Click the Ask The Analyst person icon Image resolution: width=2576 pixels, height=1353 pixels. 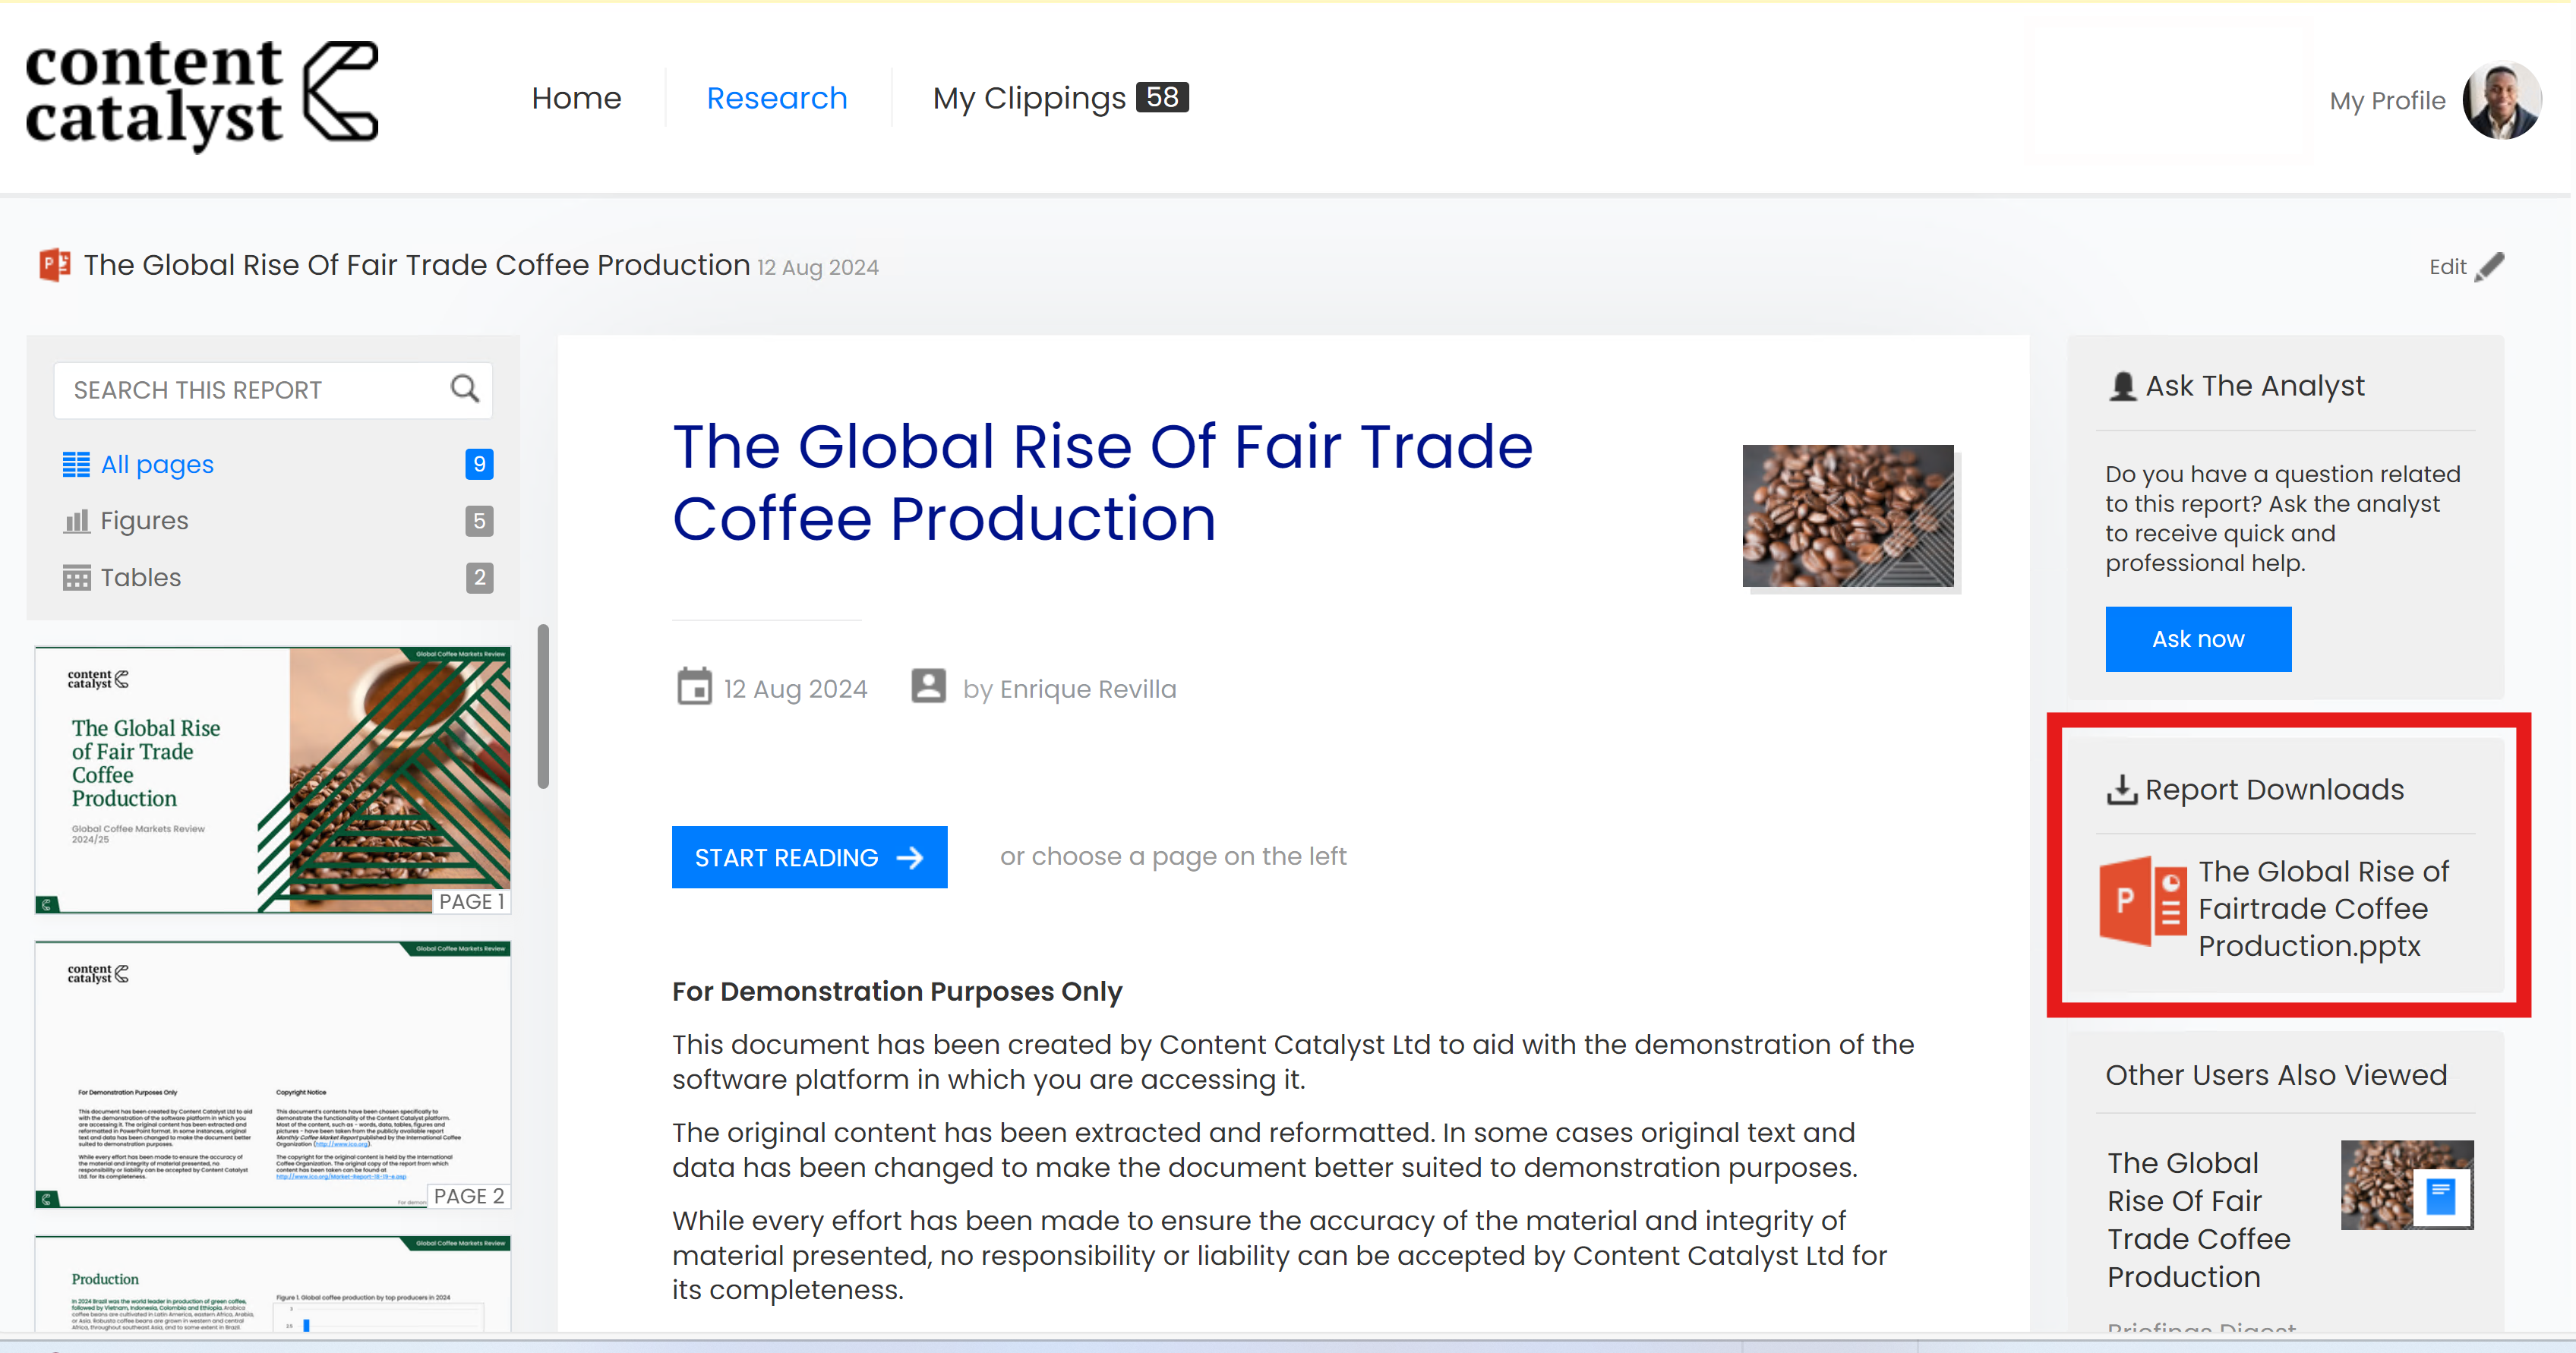coord(2122,386)
